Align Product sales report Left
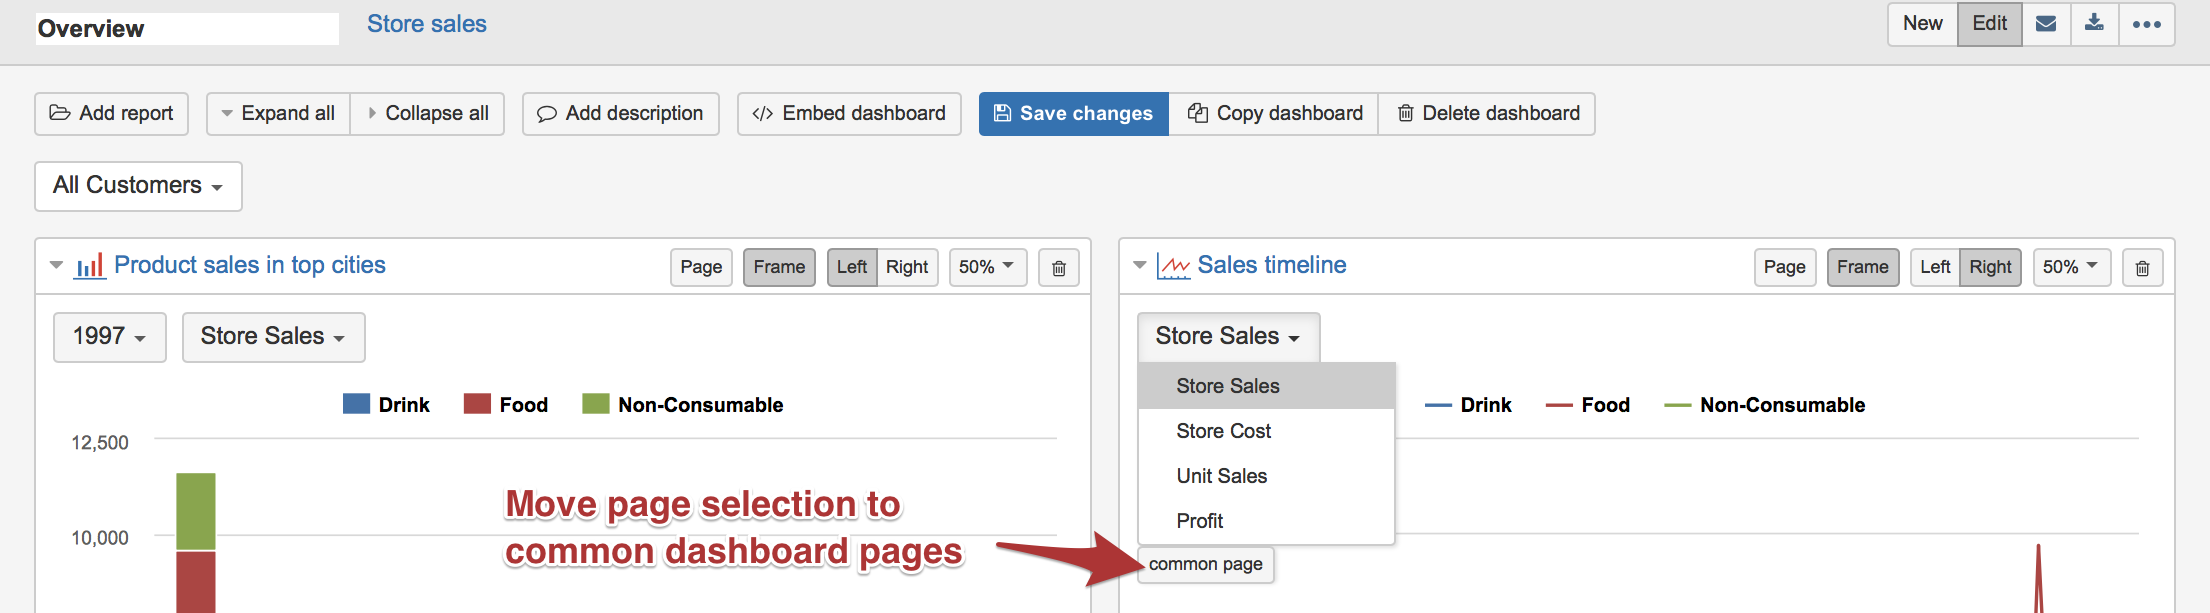This screenshot has height=613, width=2210. (852, 268)
